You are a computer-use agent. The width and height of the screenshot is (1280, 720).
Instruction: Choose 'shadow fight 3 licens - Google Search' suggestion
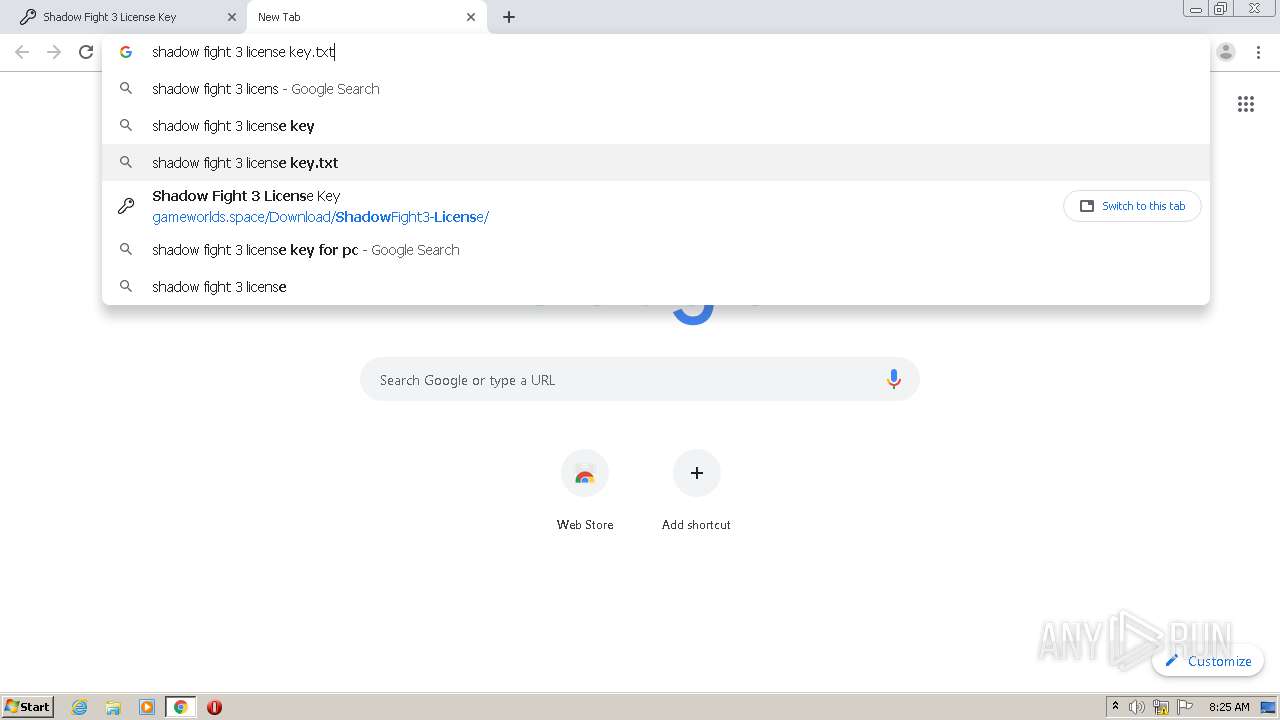(656, 89)
